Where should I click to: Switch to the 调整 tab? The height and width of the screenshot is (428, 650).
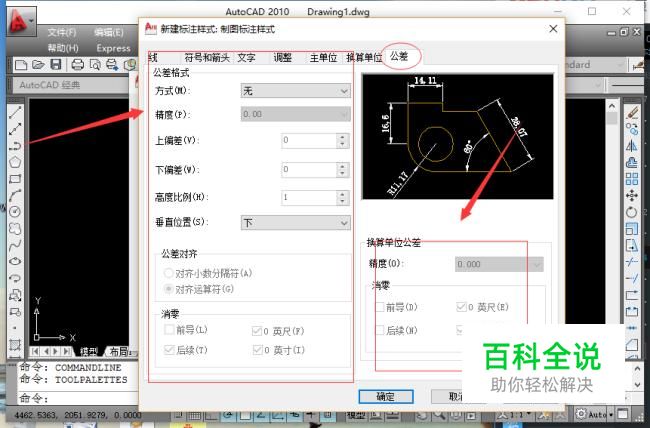[x=282, y=58]
